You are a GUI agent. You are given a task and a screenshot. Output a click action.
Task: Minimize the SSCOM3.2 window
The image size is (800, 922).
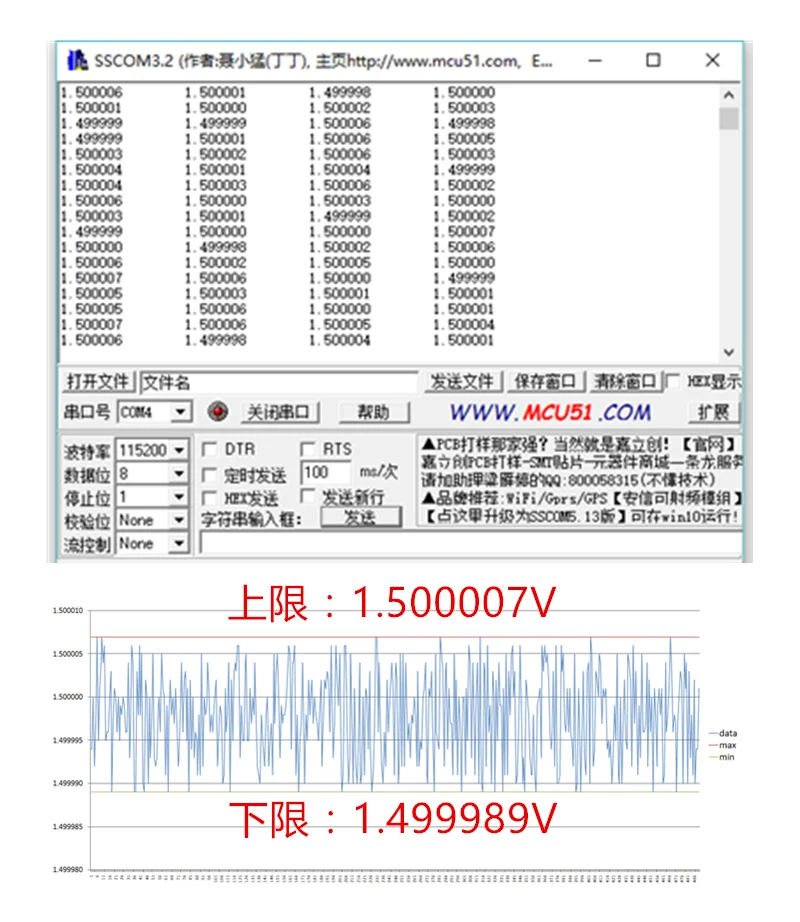click(595, 60)
